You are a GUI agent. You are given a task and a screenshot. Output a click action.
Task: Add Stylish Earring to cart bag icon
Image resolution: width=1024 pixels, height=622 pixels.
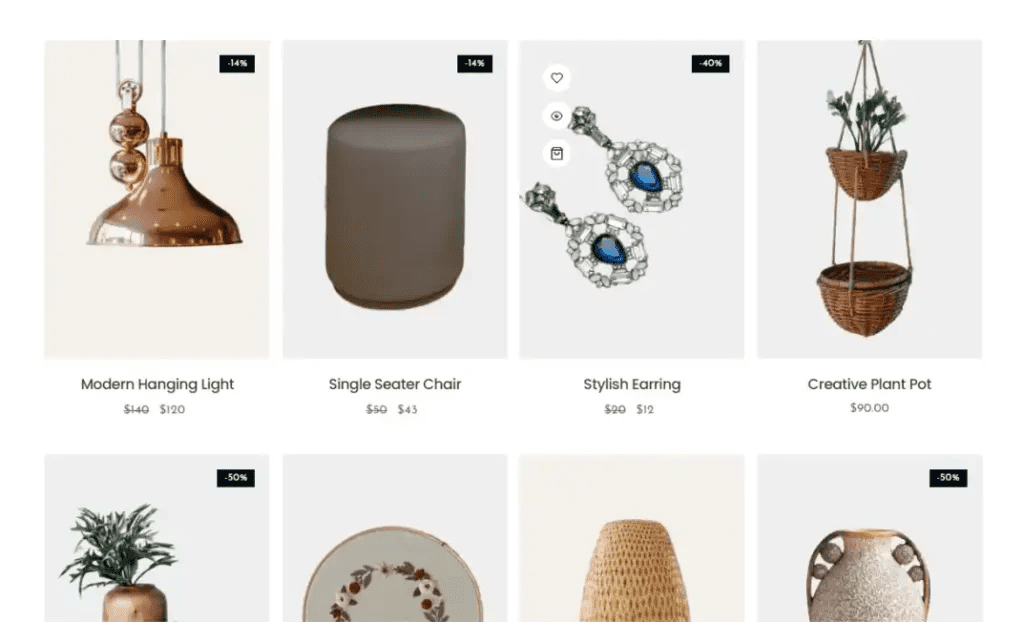556,154
